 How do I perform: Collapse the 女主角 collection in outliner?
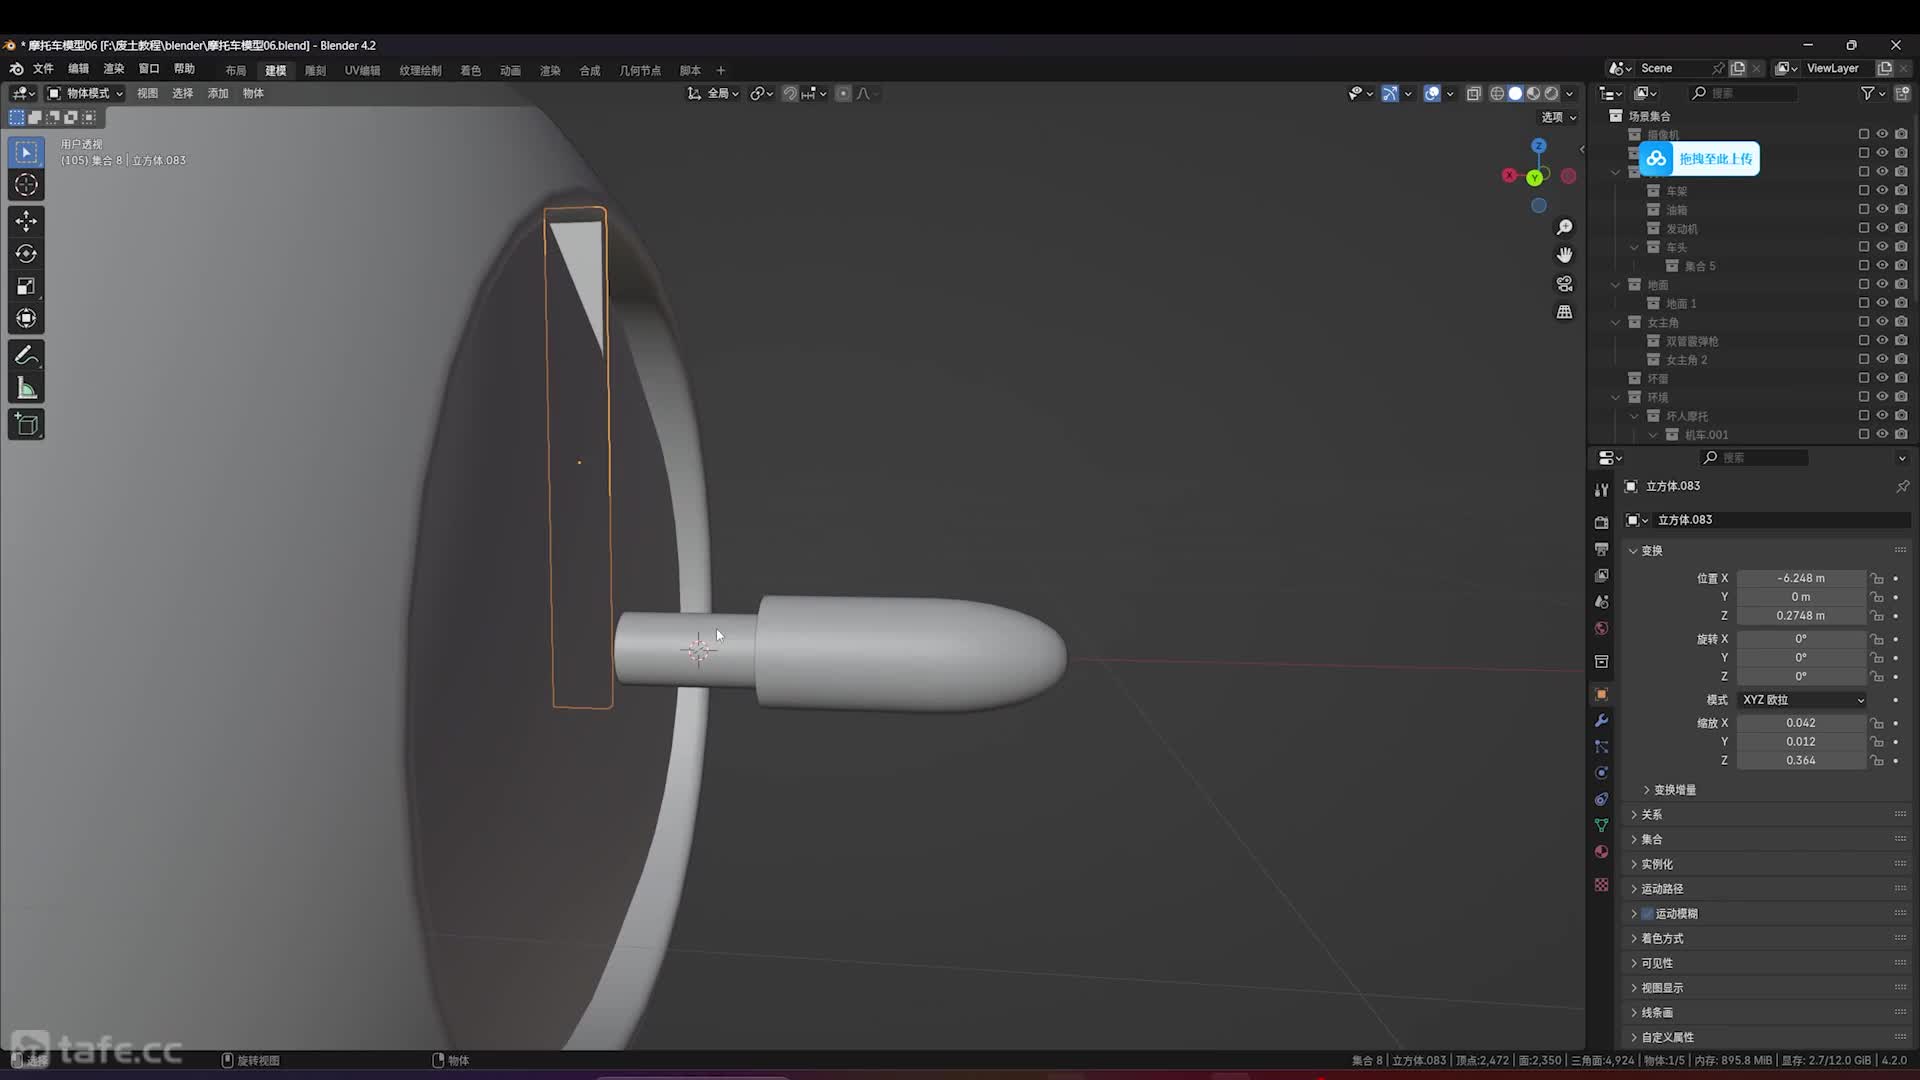click(x=1615, y=322)
